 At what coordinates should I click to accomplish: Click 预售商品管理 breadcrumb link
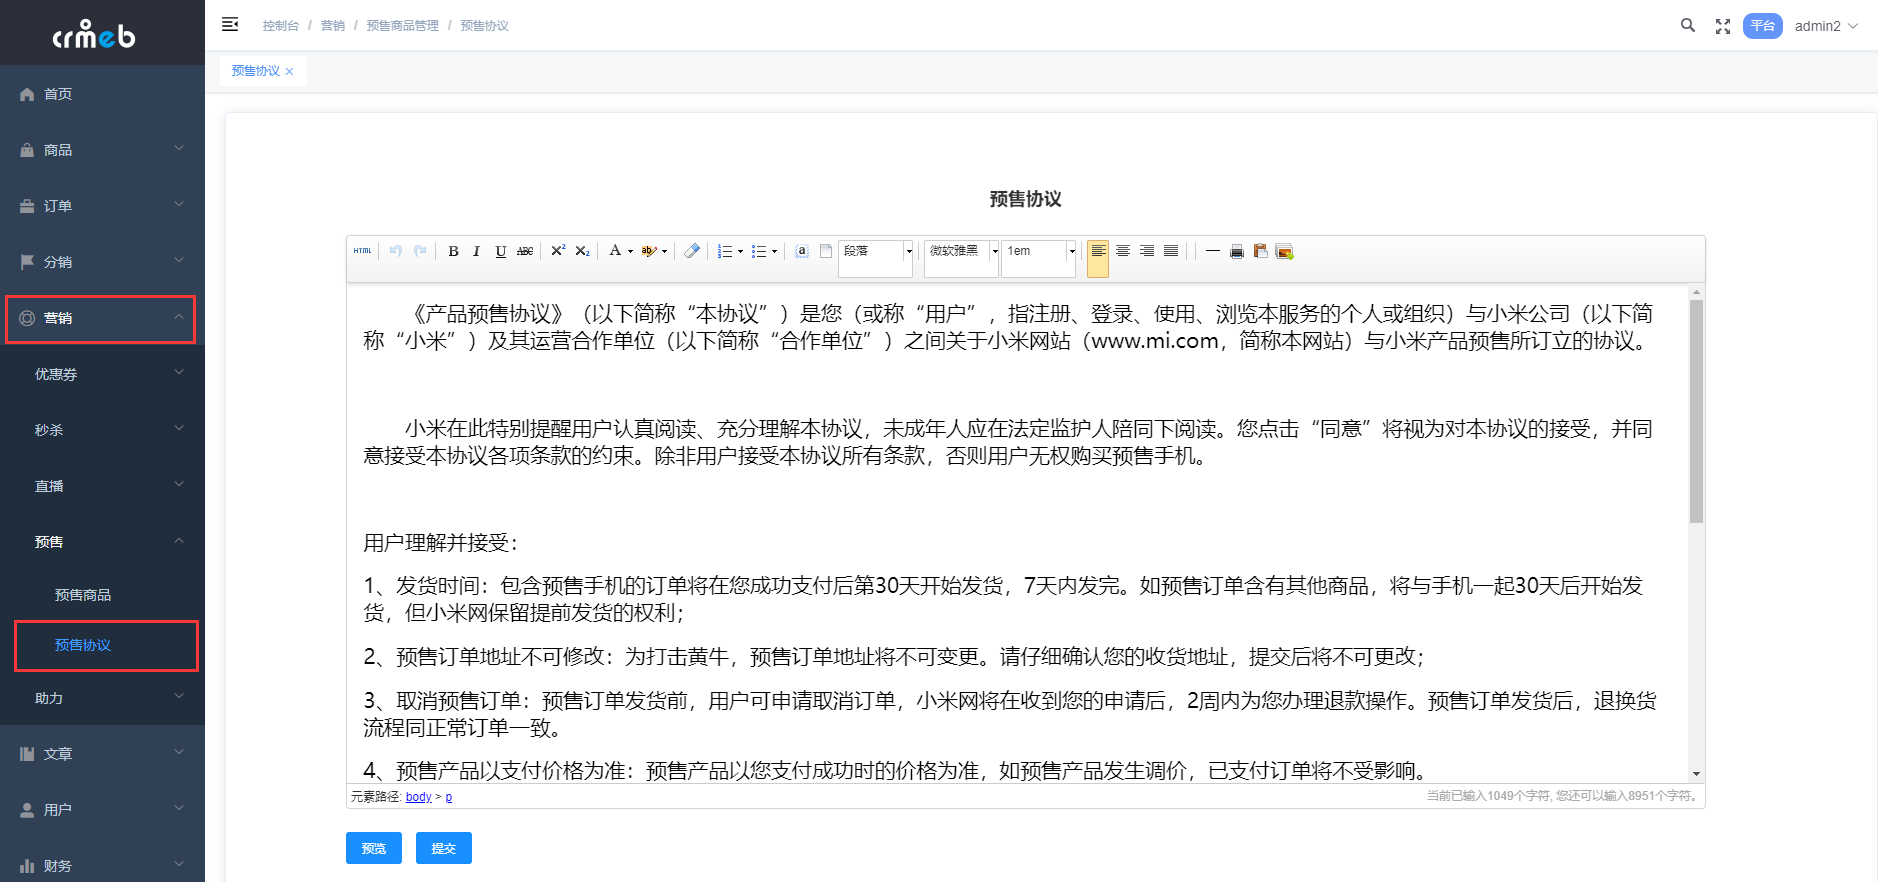point(402,26)
